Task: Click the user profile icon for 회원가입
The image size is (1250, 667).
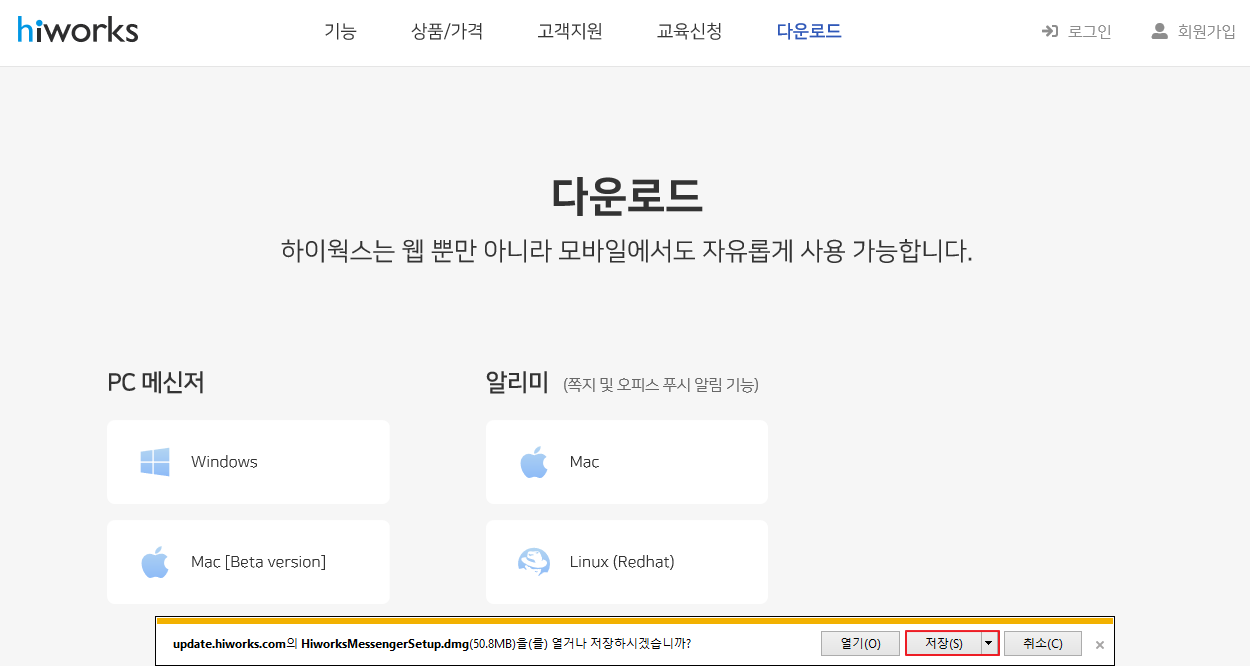Action: click(x=1160, y=31)
